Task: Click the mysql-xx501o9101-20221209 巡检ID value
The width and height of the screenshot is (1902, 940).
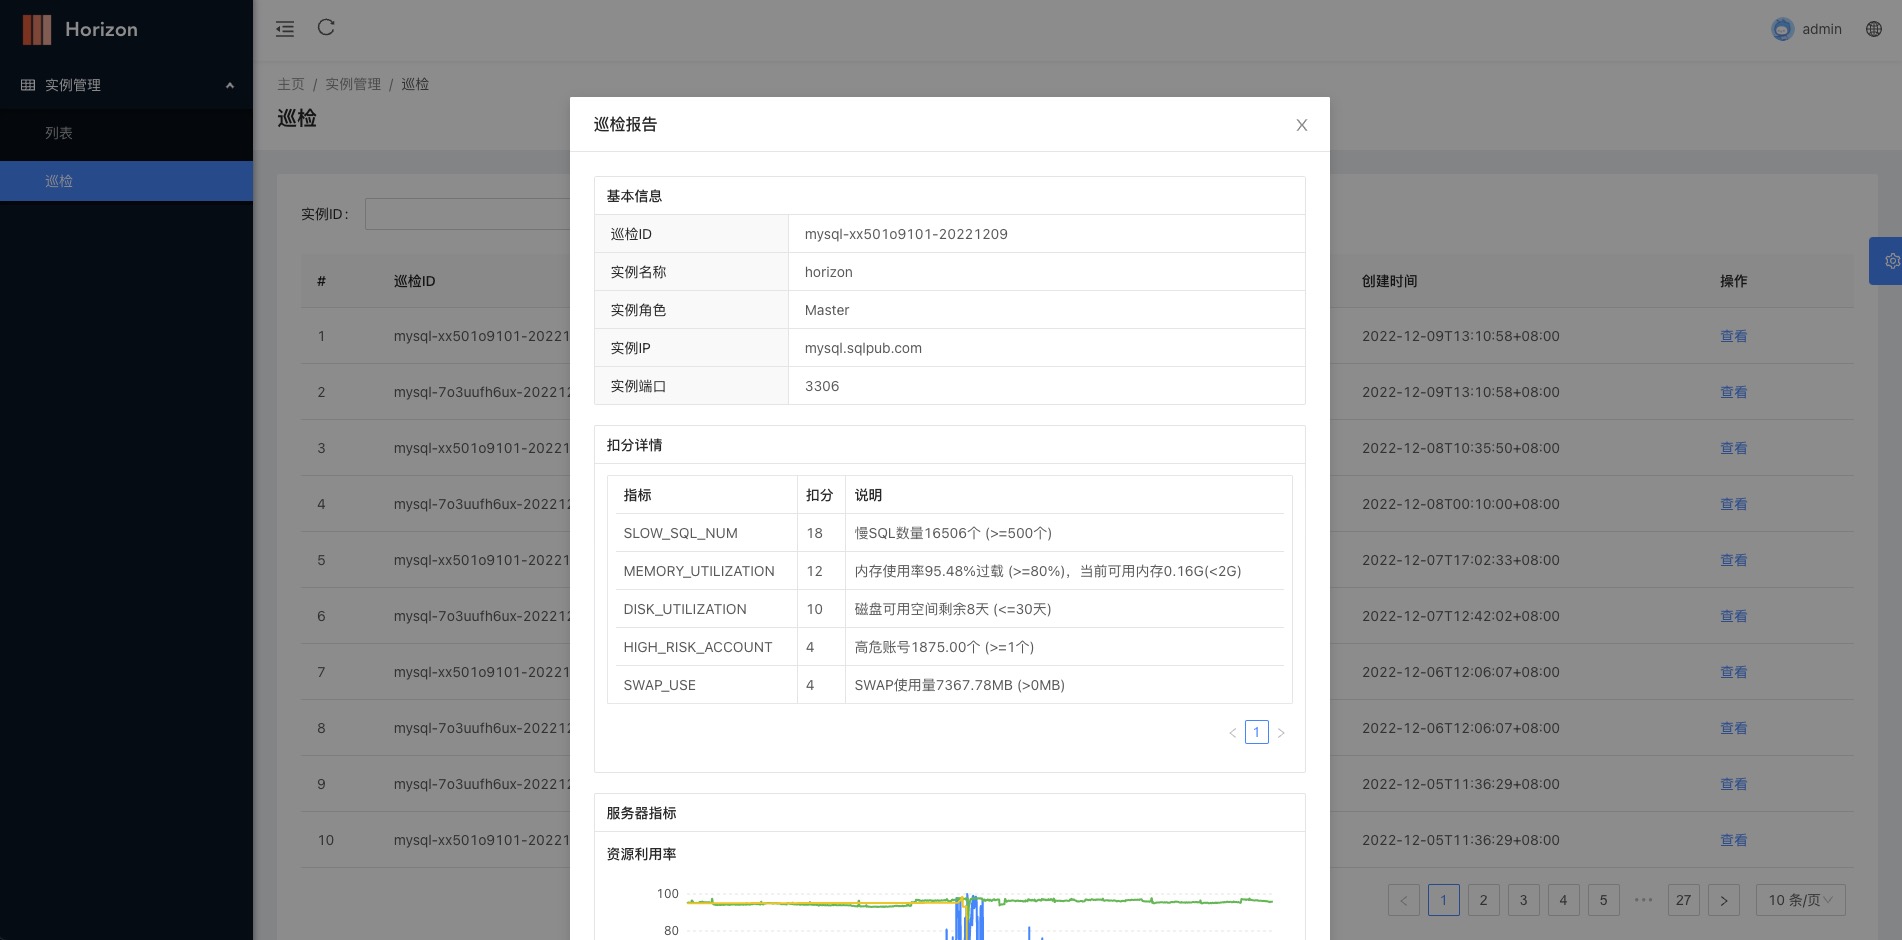Action: click(906, 234)
